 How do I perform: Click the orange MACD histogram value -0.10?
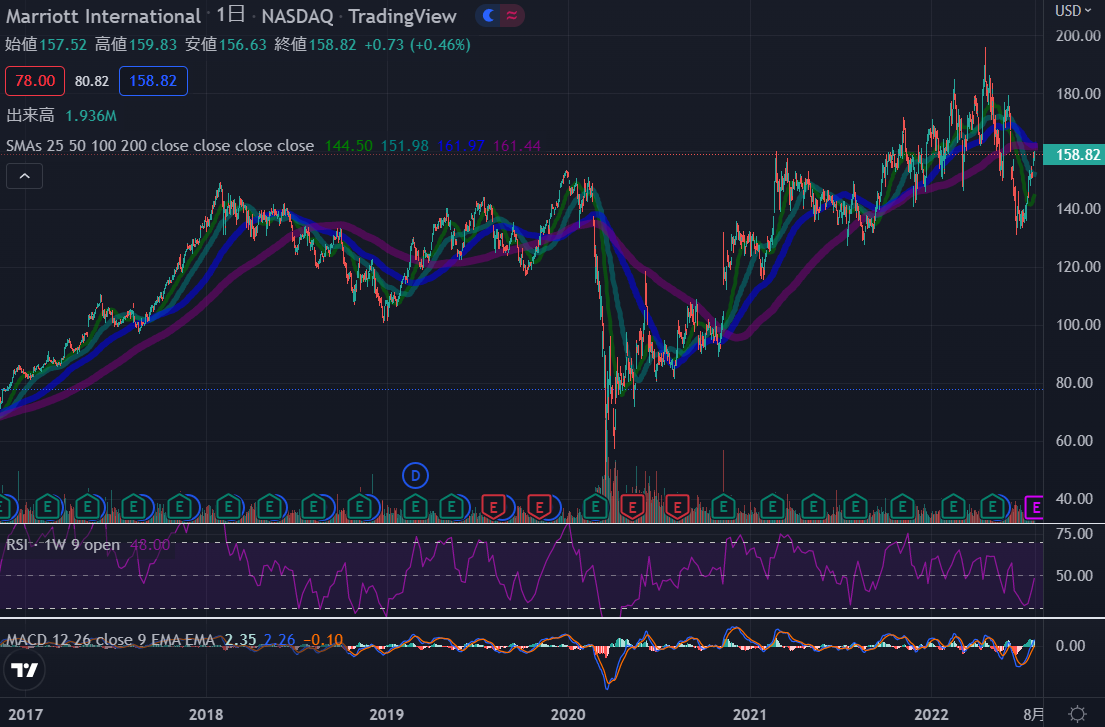click(x=323, y=640)
